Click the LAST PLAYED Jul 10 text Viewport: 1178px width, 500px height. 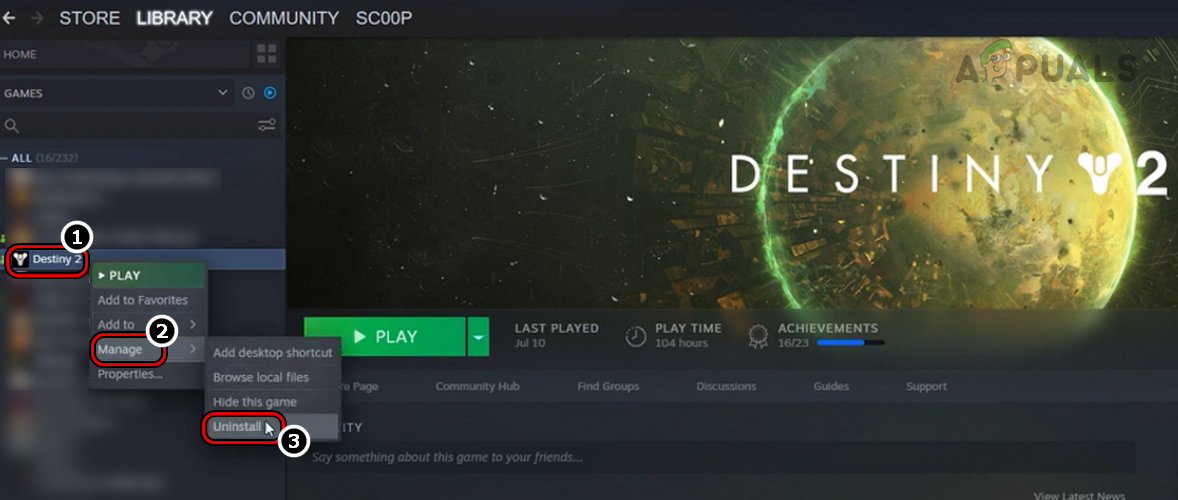pyautogui.click(x=557, y=335)
